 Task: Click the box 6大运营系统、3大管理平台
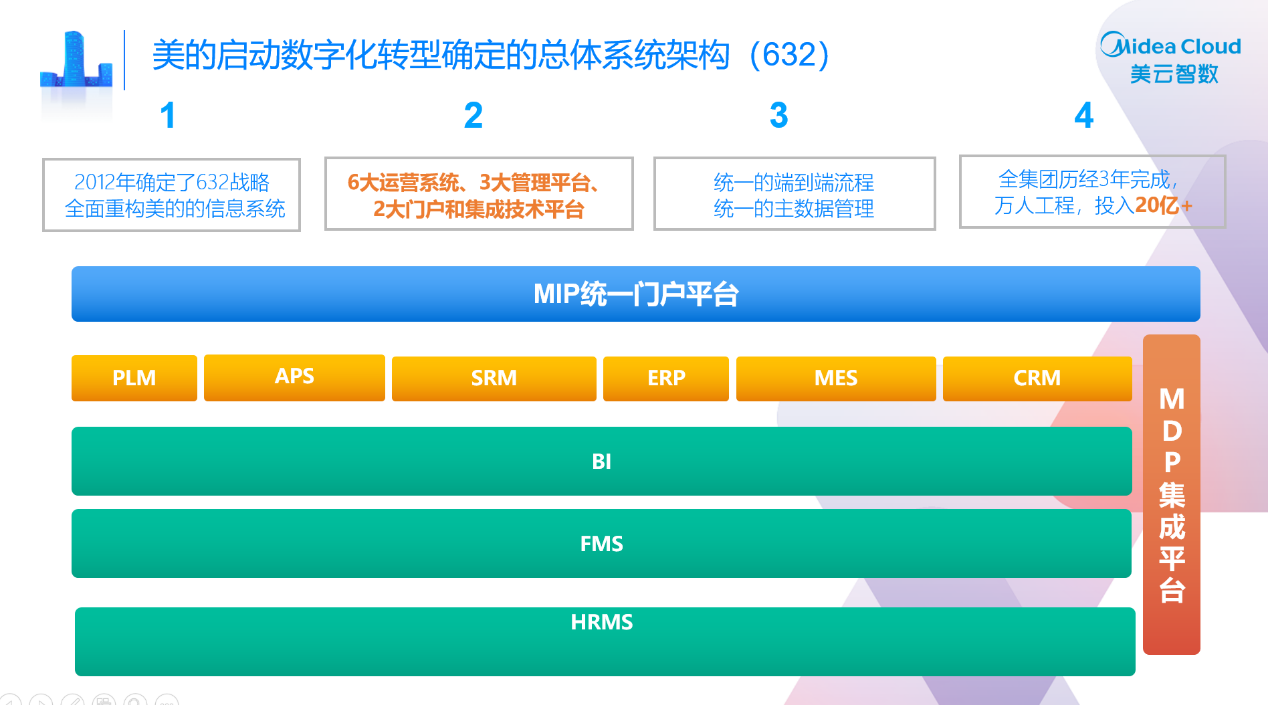pos(479,193)
